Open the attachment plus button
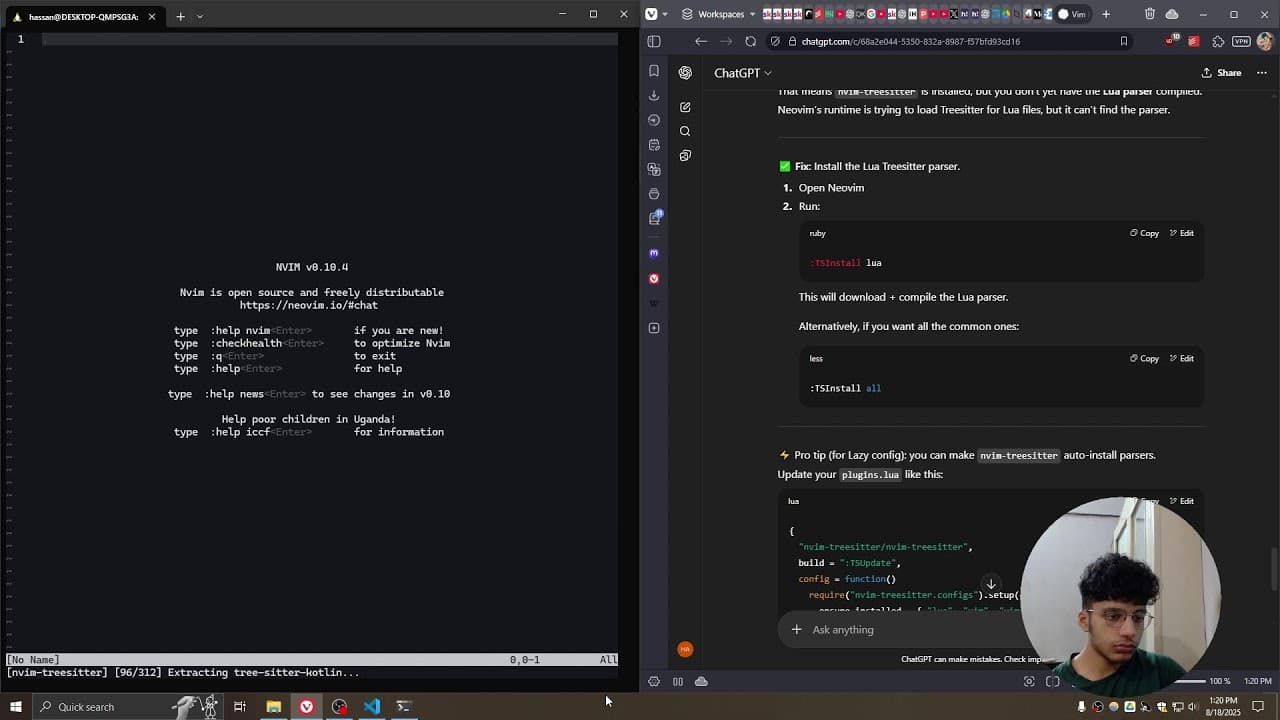Viewport: 1280px width, 720px height. (x=796, y=630)
